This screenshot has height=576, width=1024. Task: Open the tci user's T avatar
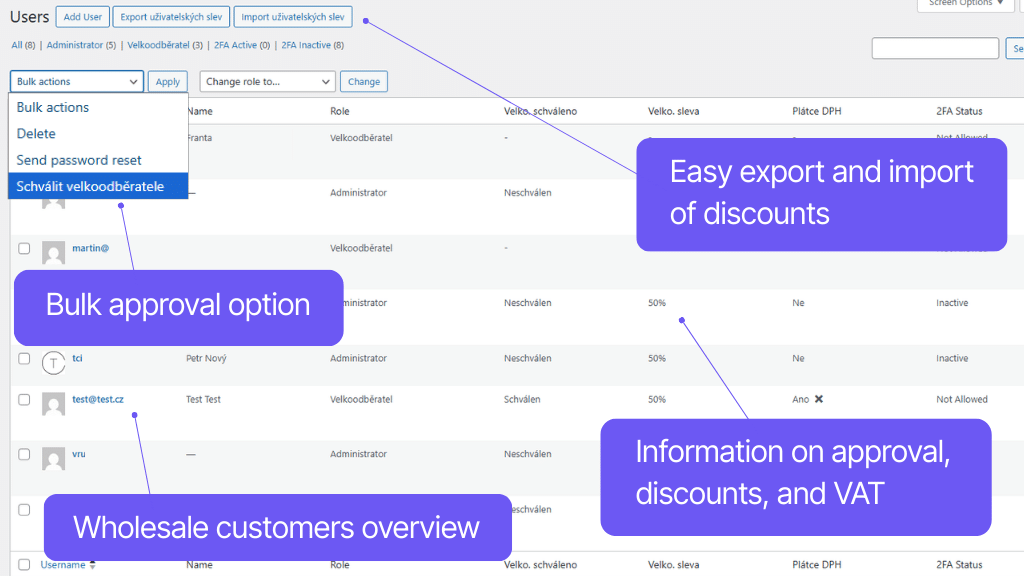(54, 362)
